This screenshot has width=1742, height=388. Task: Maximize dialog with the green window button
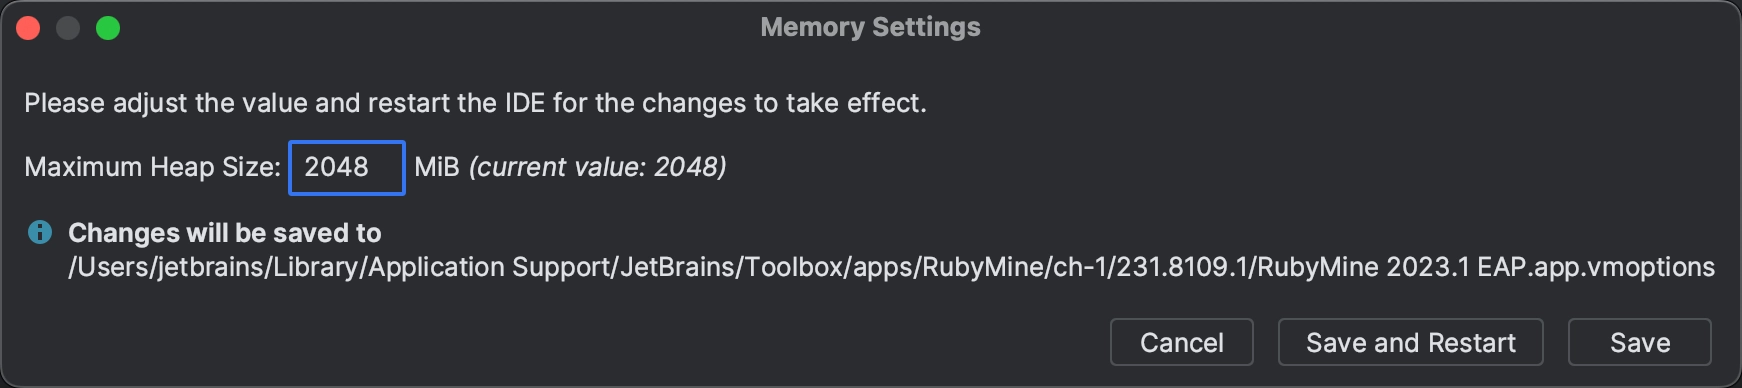pyautogui.click(x=108, y=28)
